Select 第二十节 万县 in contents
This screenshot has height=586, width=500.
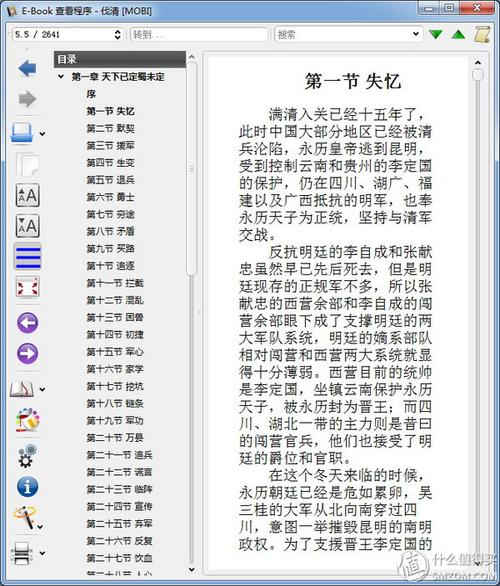(115, 438)
